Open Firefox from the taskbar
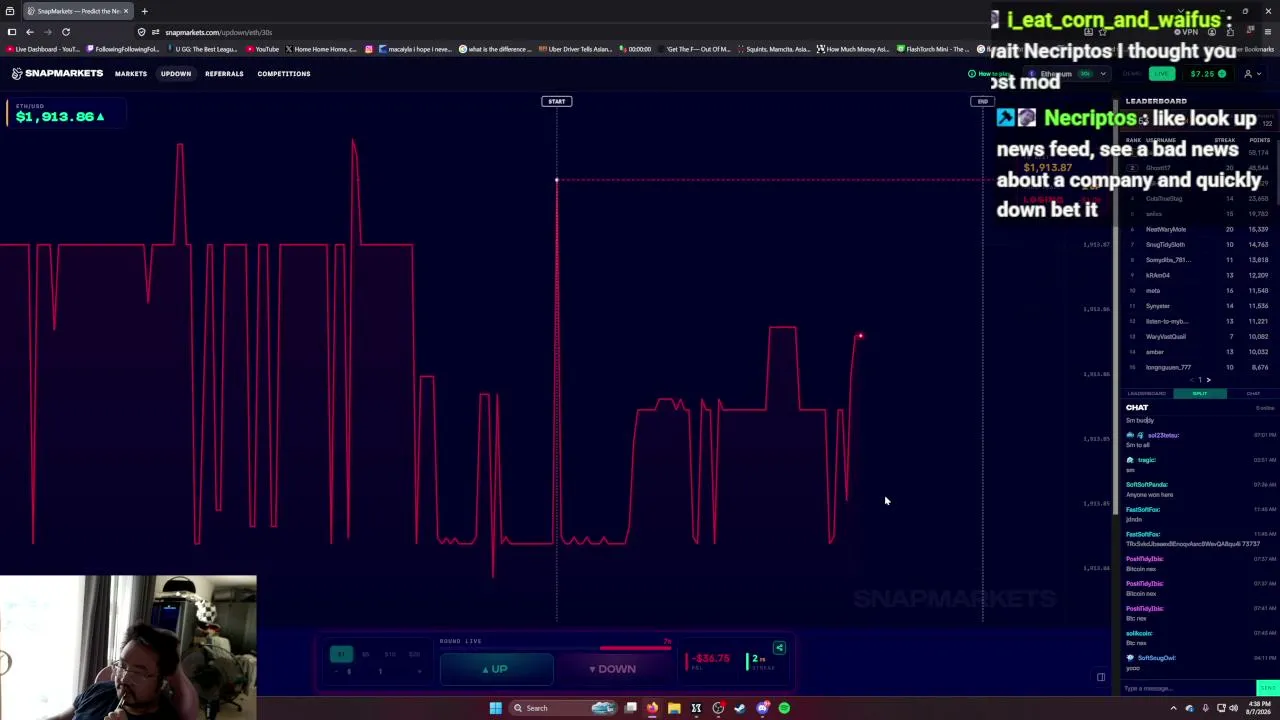Image resolution: width=1280 pixels, height=720 pixels. tap(652, 708)
